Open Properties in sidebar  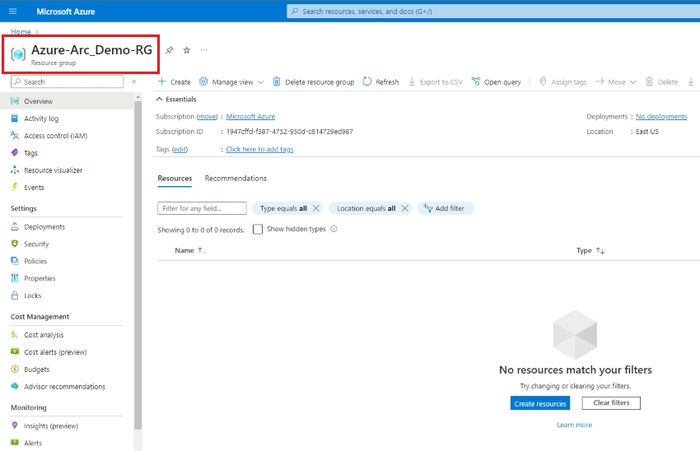click(40, 278)
